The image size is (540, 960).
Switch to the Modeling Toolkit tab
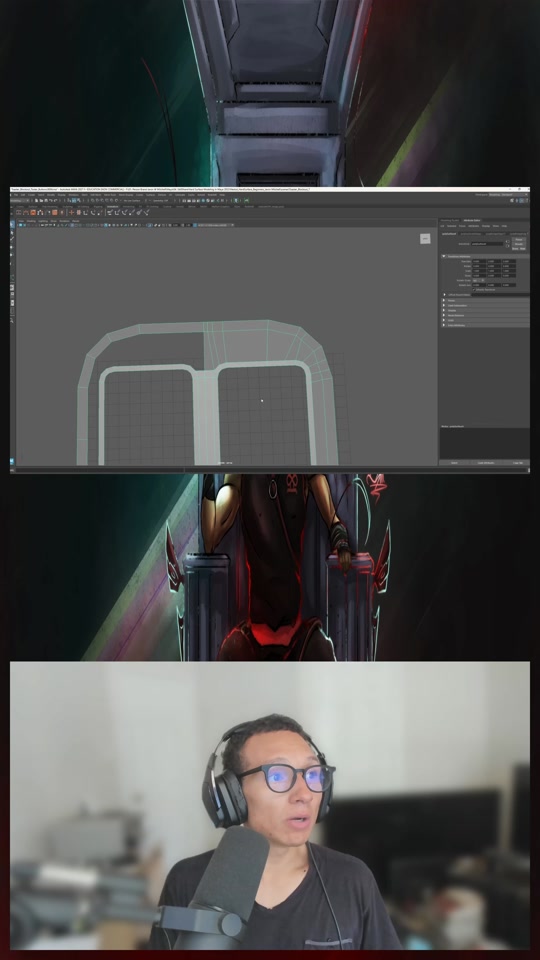tap(450, 220)
